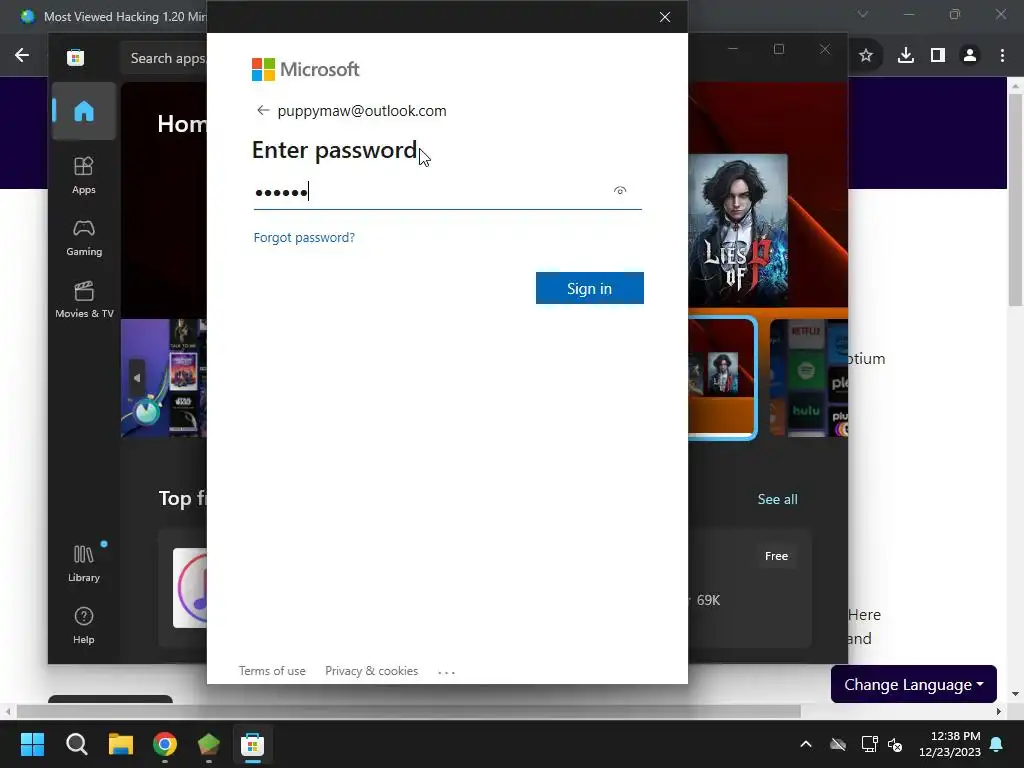Click the previous slide arrow in carousel
1024x768 pixels.
(136, 377)
